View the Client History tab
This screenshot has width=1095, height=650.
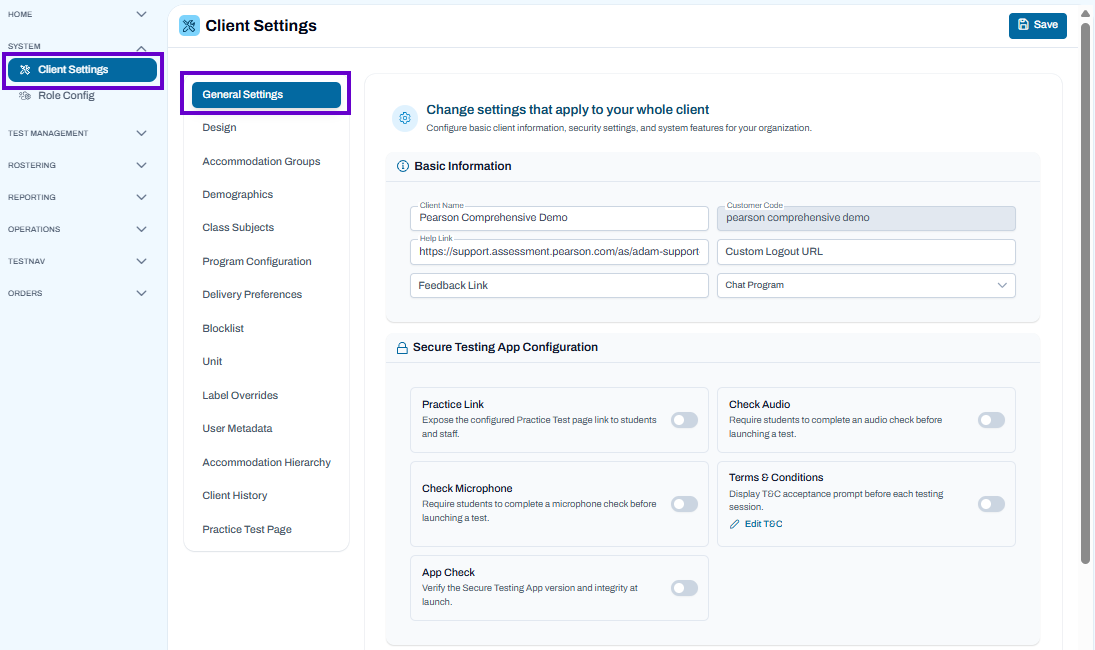click(235, 496)
